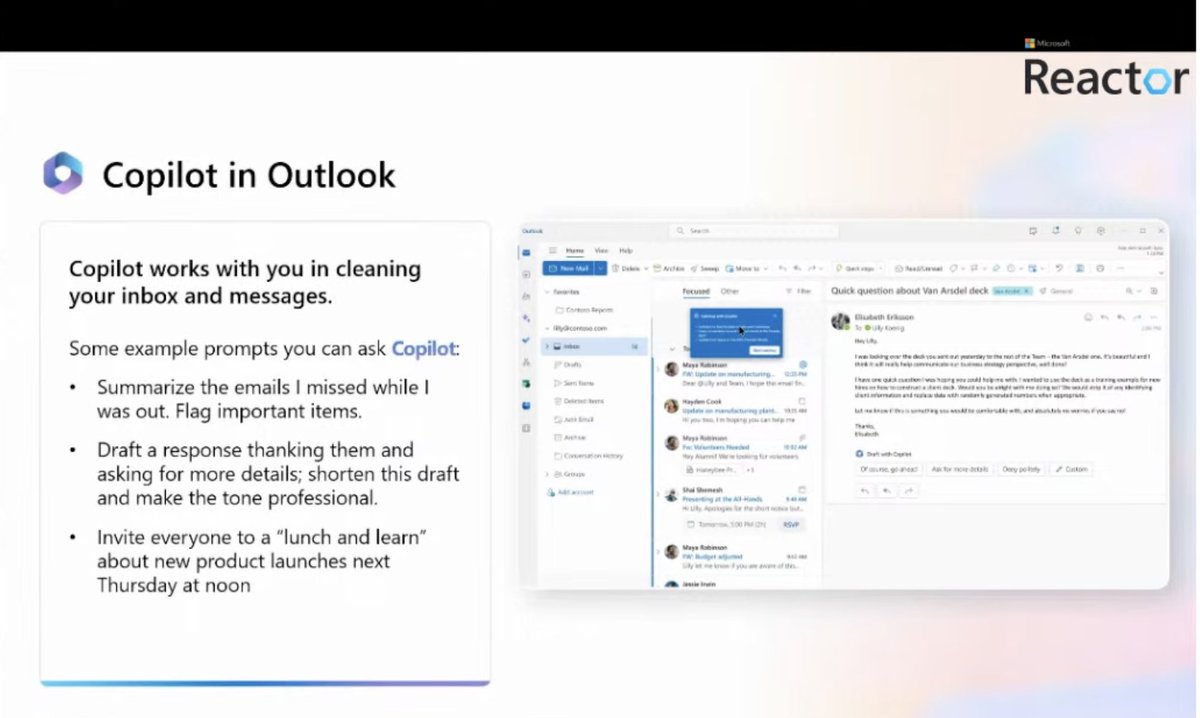
Task: Switch to the Home ribbon tab
Action: tap(575, 250)
